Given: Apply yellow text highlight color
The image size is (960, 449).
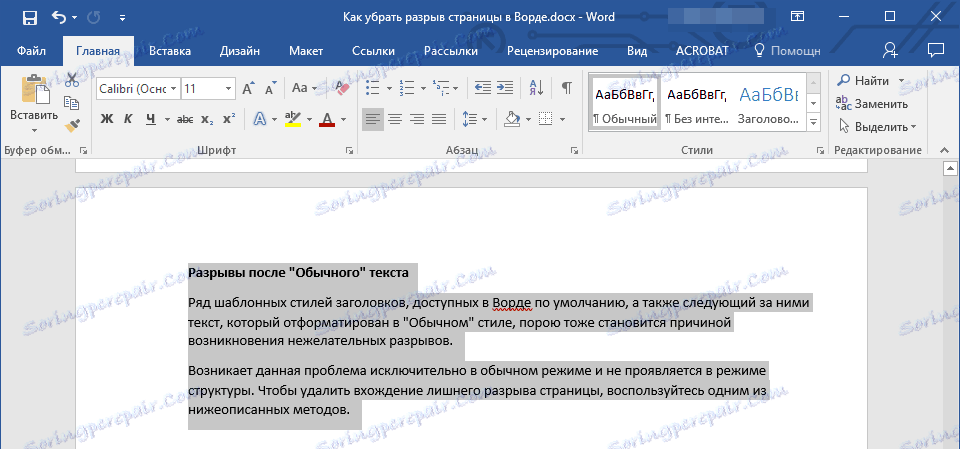Looking at the screenshot, I should (x=293, y=119).
